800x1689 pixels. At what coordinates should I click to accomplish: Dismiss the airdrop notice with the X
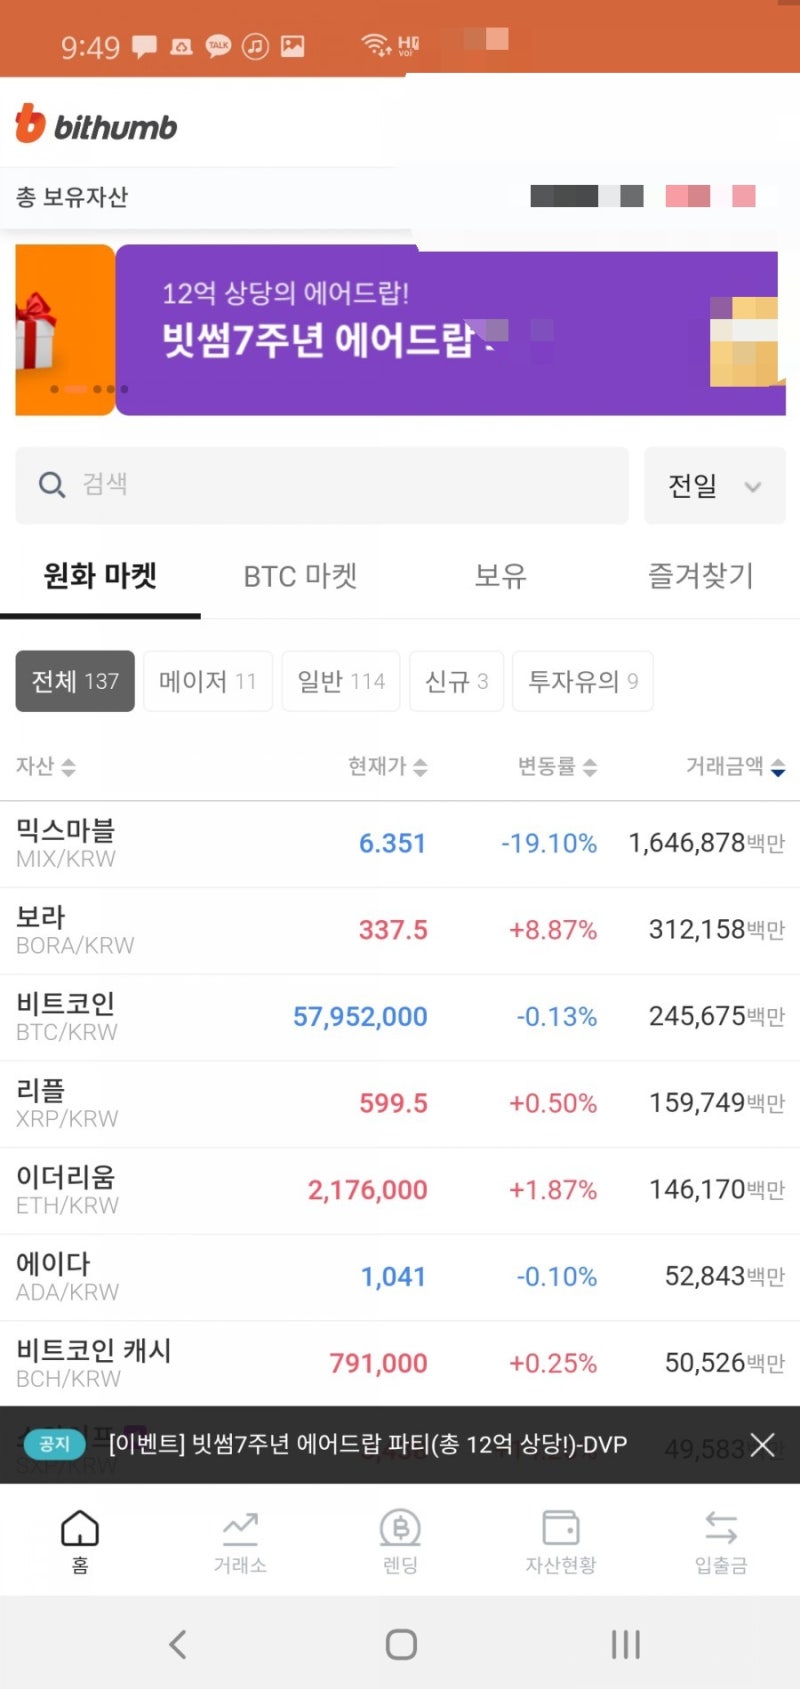point(762,1445)
